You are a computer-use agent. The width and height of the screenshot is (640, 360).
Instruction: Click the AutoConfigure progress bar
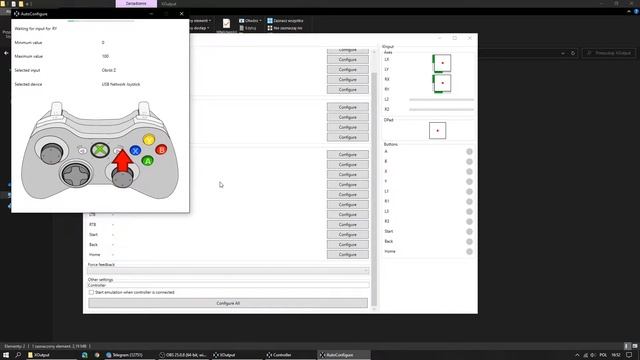(x=100, y=20)
